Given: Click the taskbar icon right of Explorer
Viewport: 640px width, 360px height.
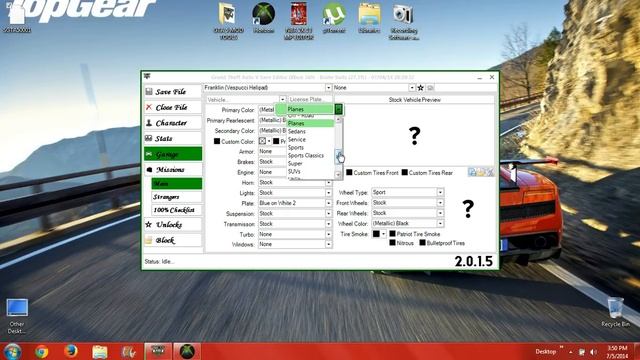Looking at the screenshot, I should point(129,351).
